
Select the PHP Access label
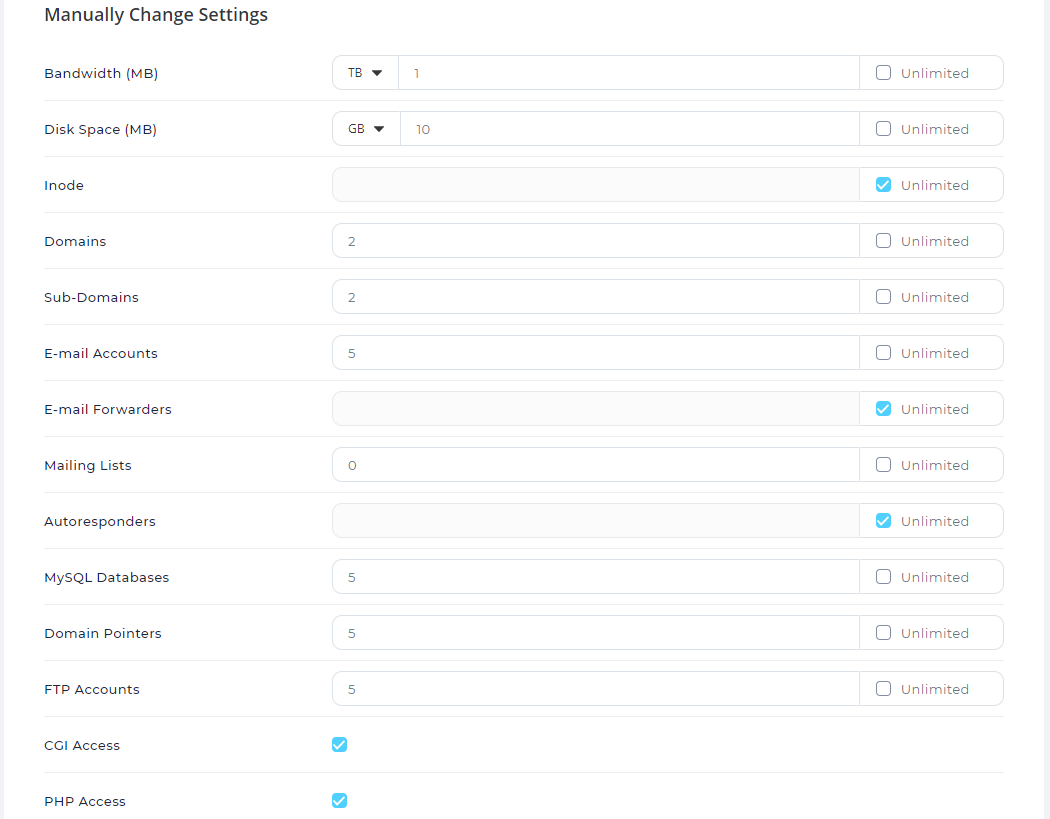click(x=84, y=802)
